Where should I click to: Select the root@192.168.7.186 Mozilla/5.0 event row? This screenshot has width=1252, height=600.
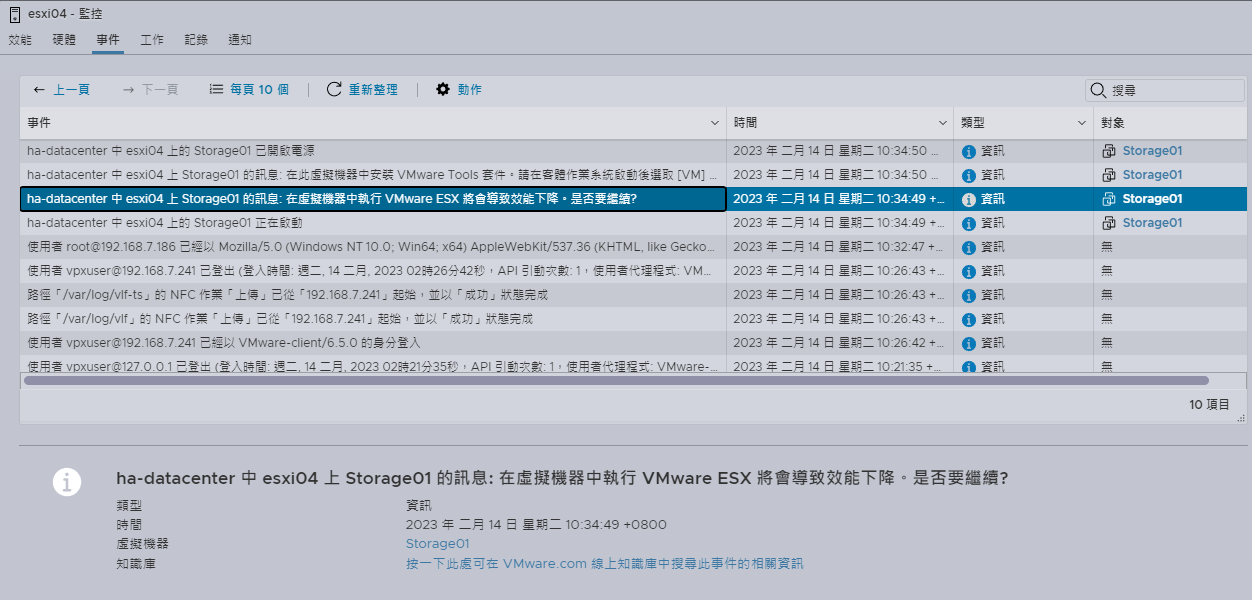(633, 248)
